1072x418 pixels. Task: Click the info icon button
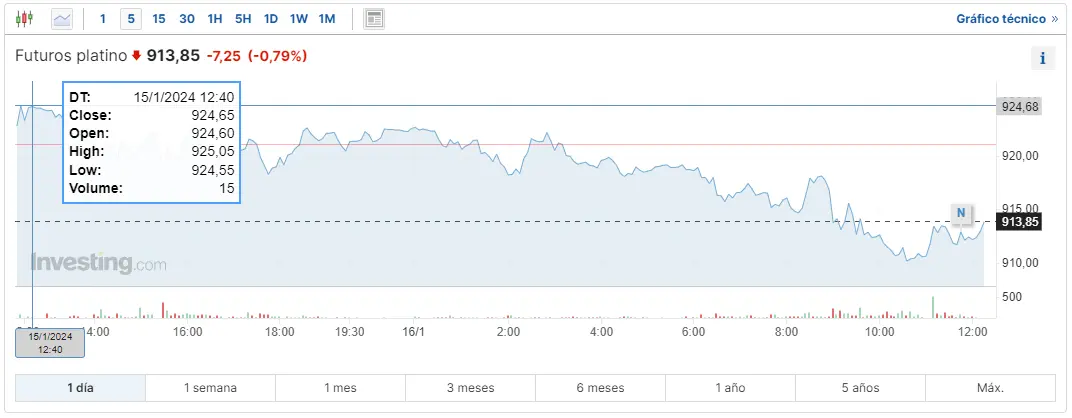tap(1042, 58)
